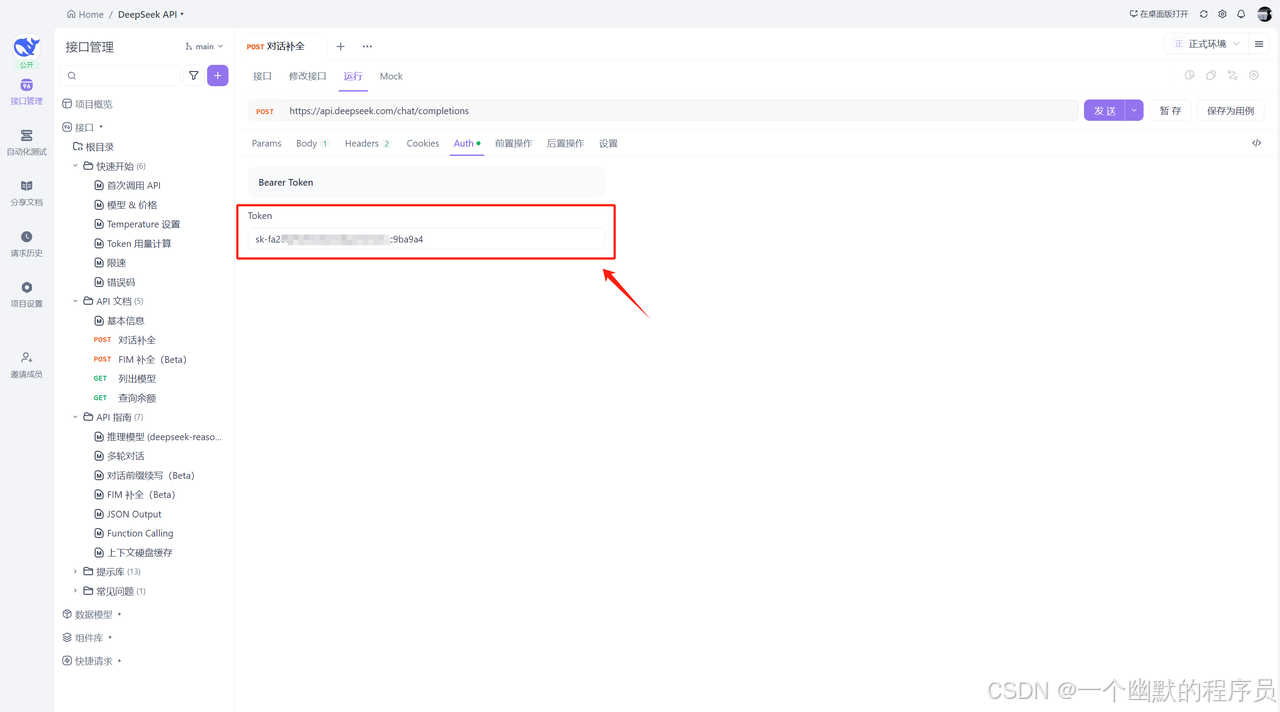Open the dropdown arrow next to 发送
The image size is (1280, 712).
pyautogui.click(x=1134, y=110)
